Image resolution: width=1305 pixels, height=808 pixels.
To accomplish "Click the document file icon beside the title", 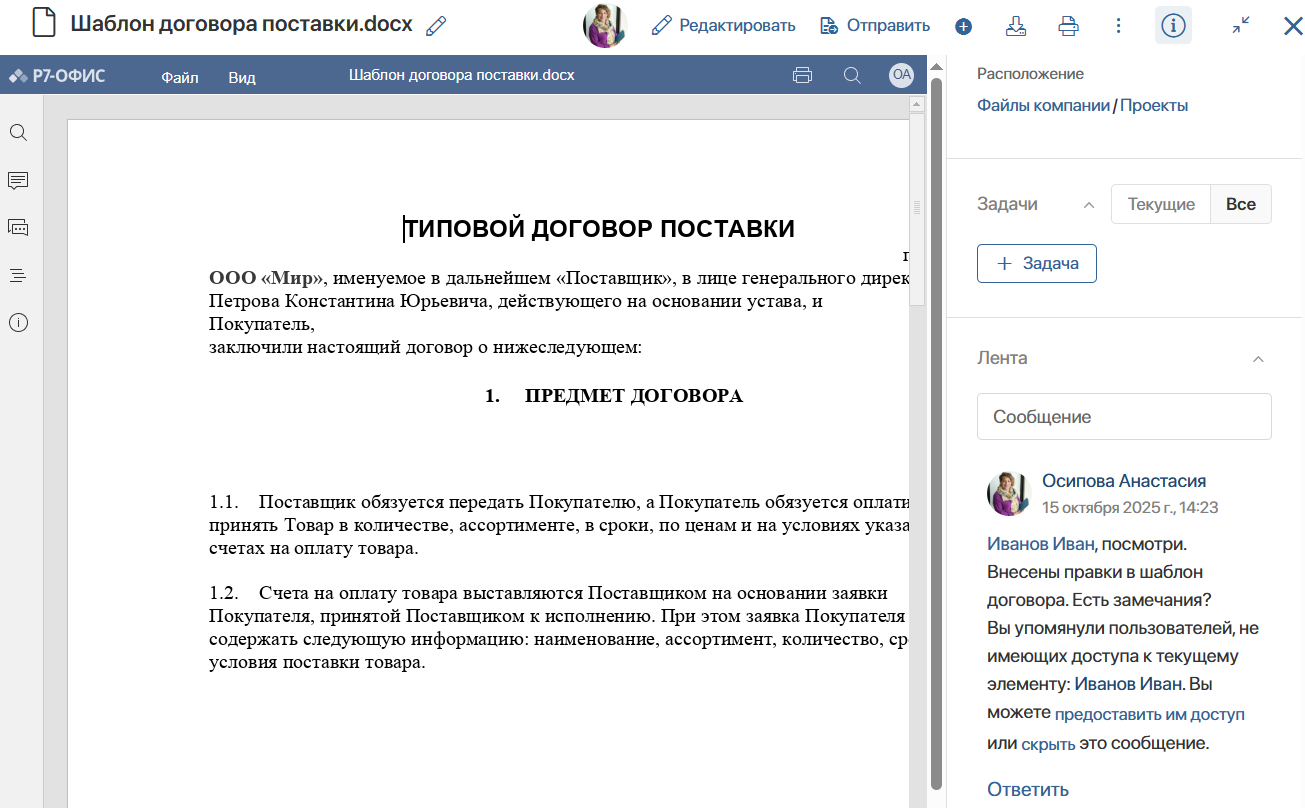I will pos(44,24).
